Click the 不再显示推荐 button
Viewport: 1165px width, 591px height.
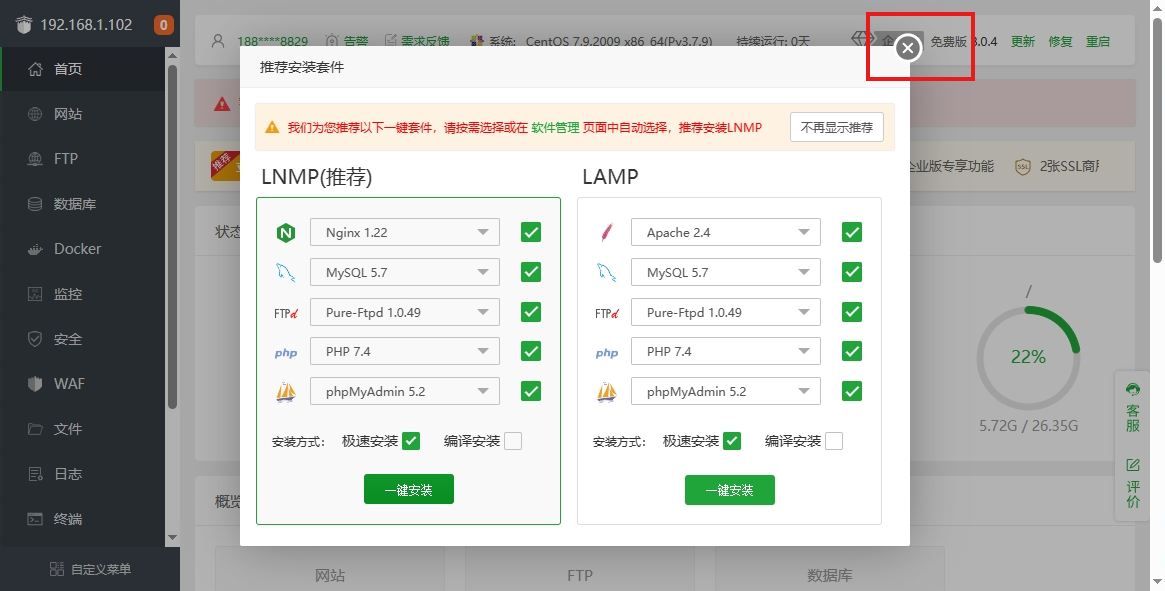click(x=837, y=127)
